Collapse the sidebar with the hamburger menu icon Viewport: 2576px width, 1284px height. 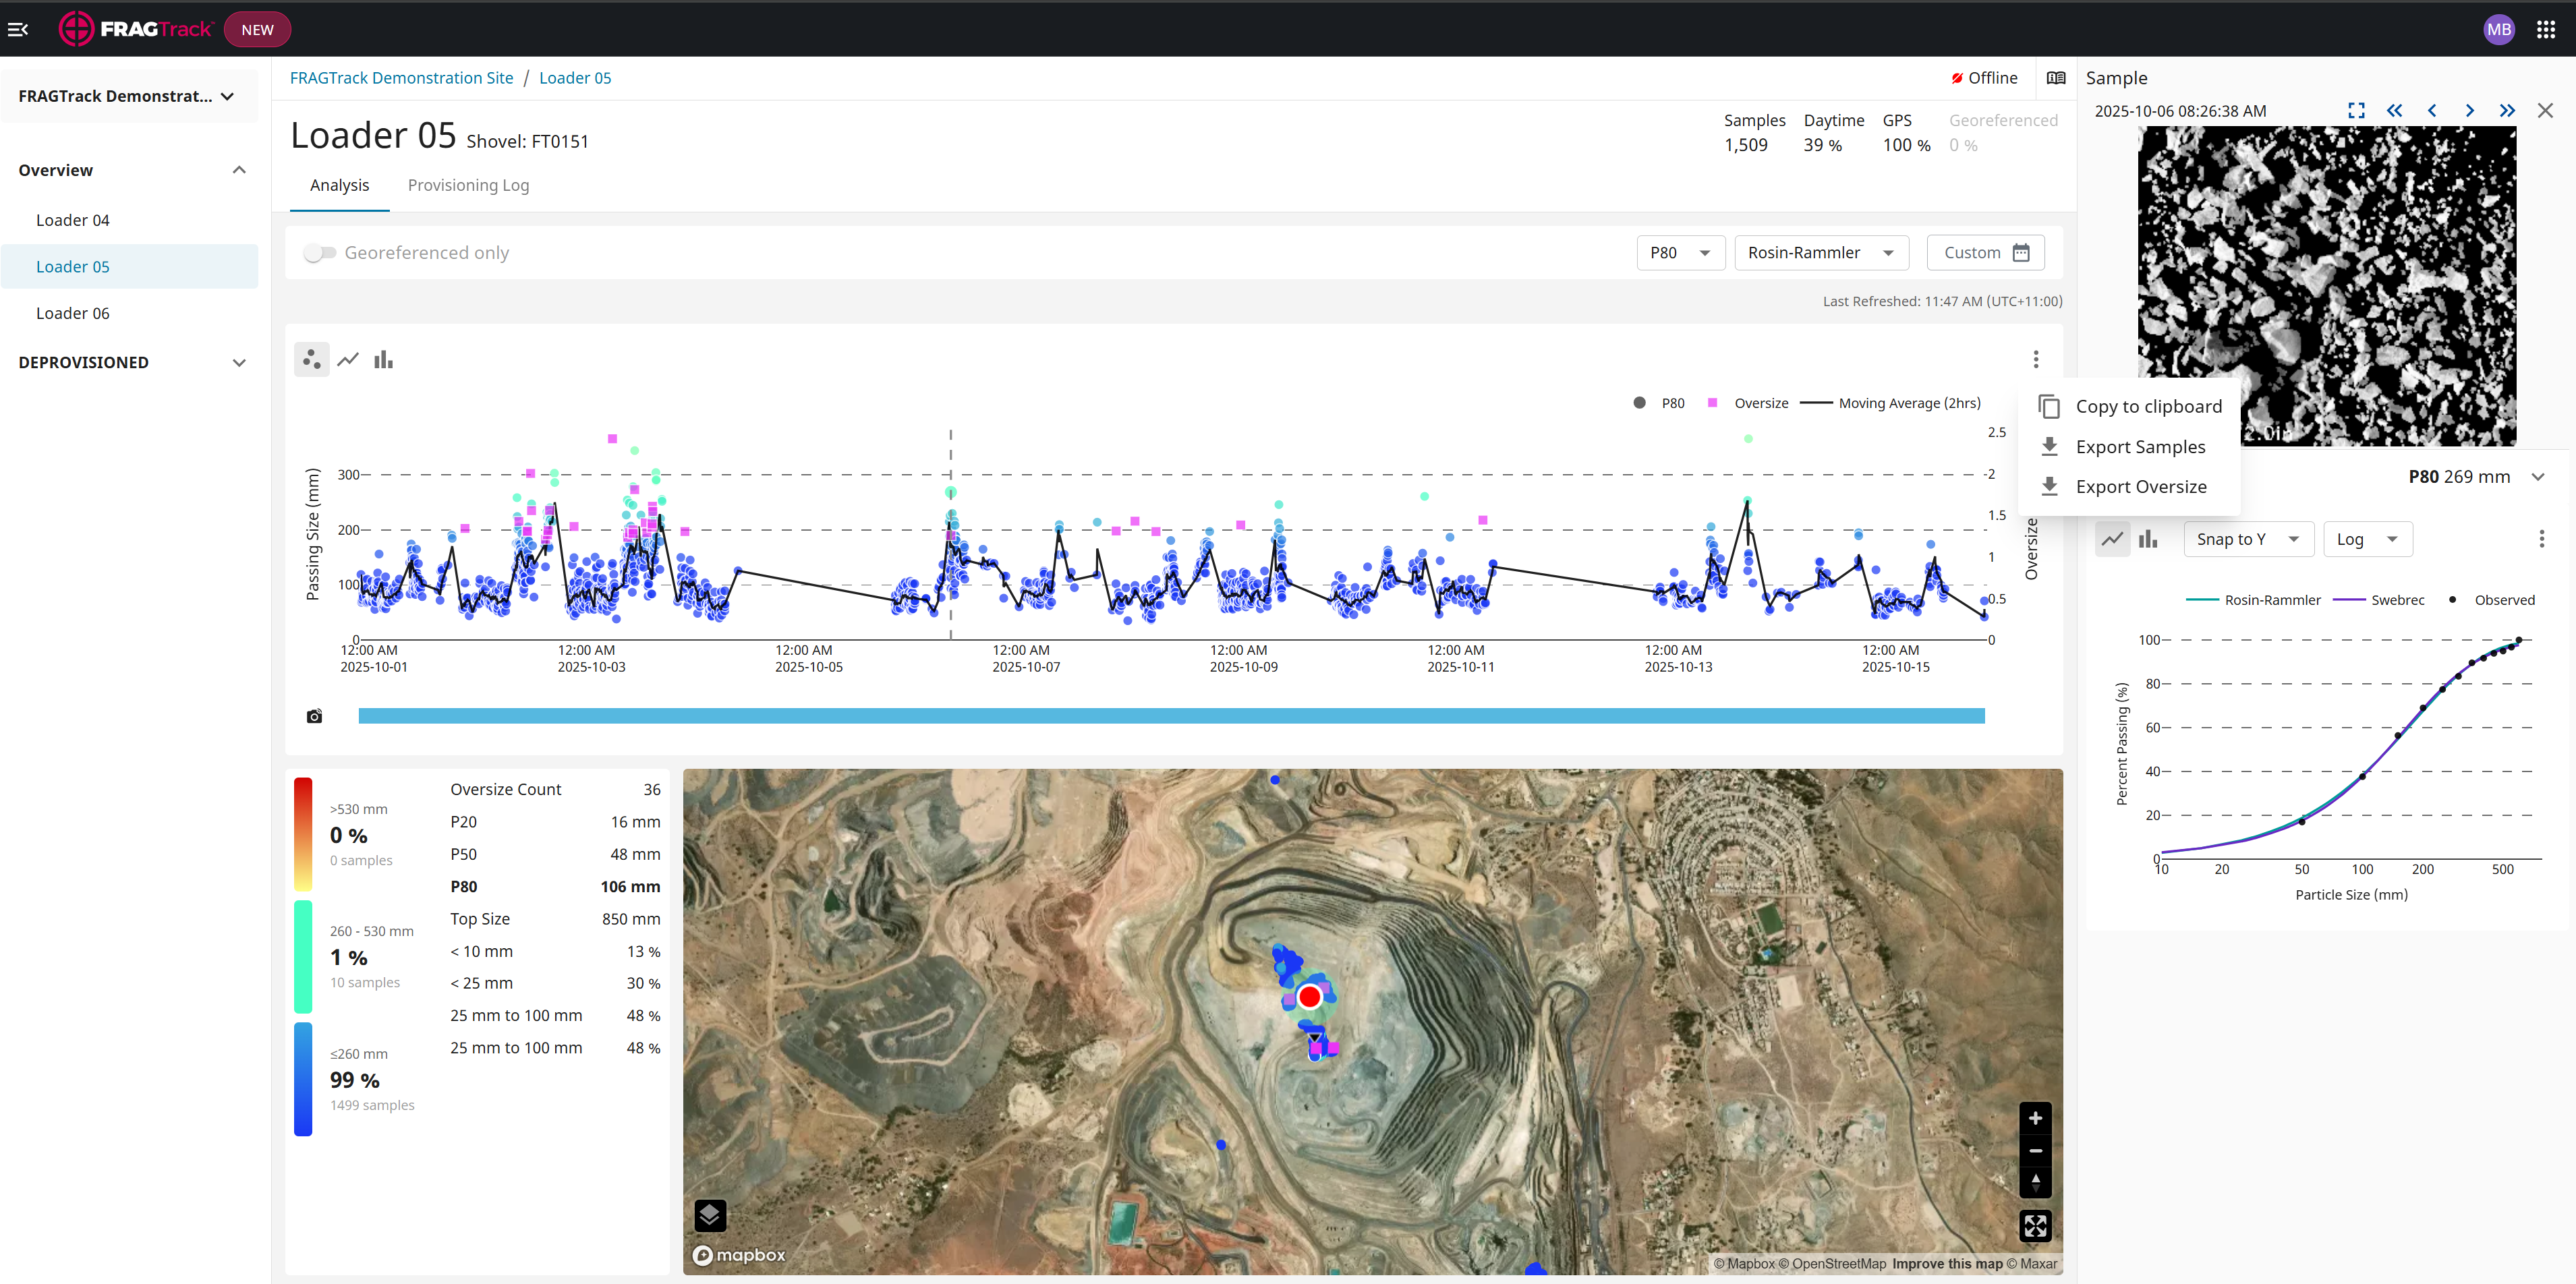point(18,29)
